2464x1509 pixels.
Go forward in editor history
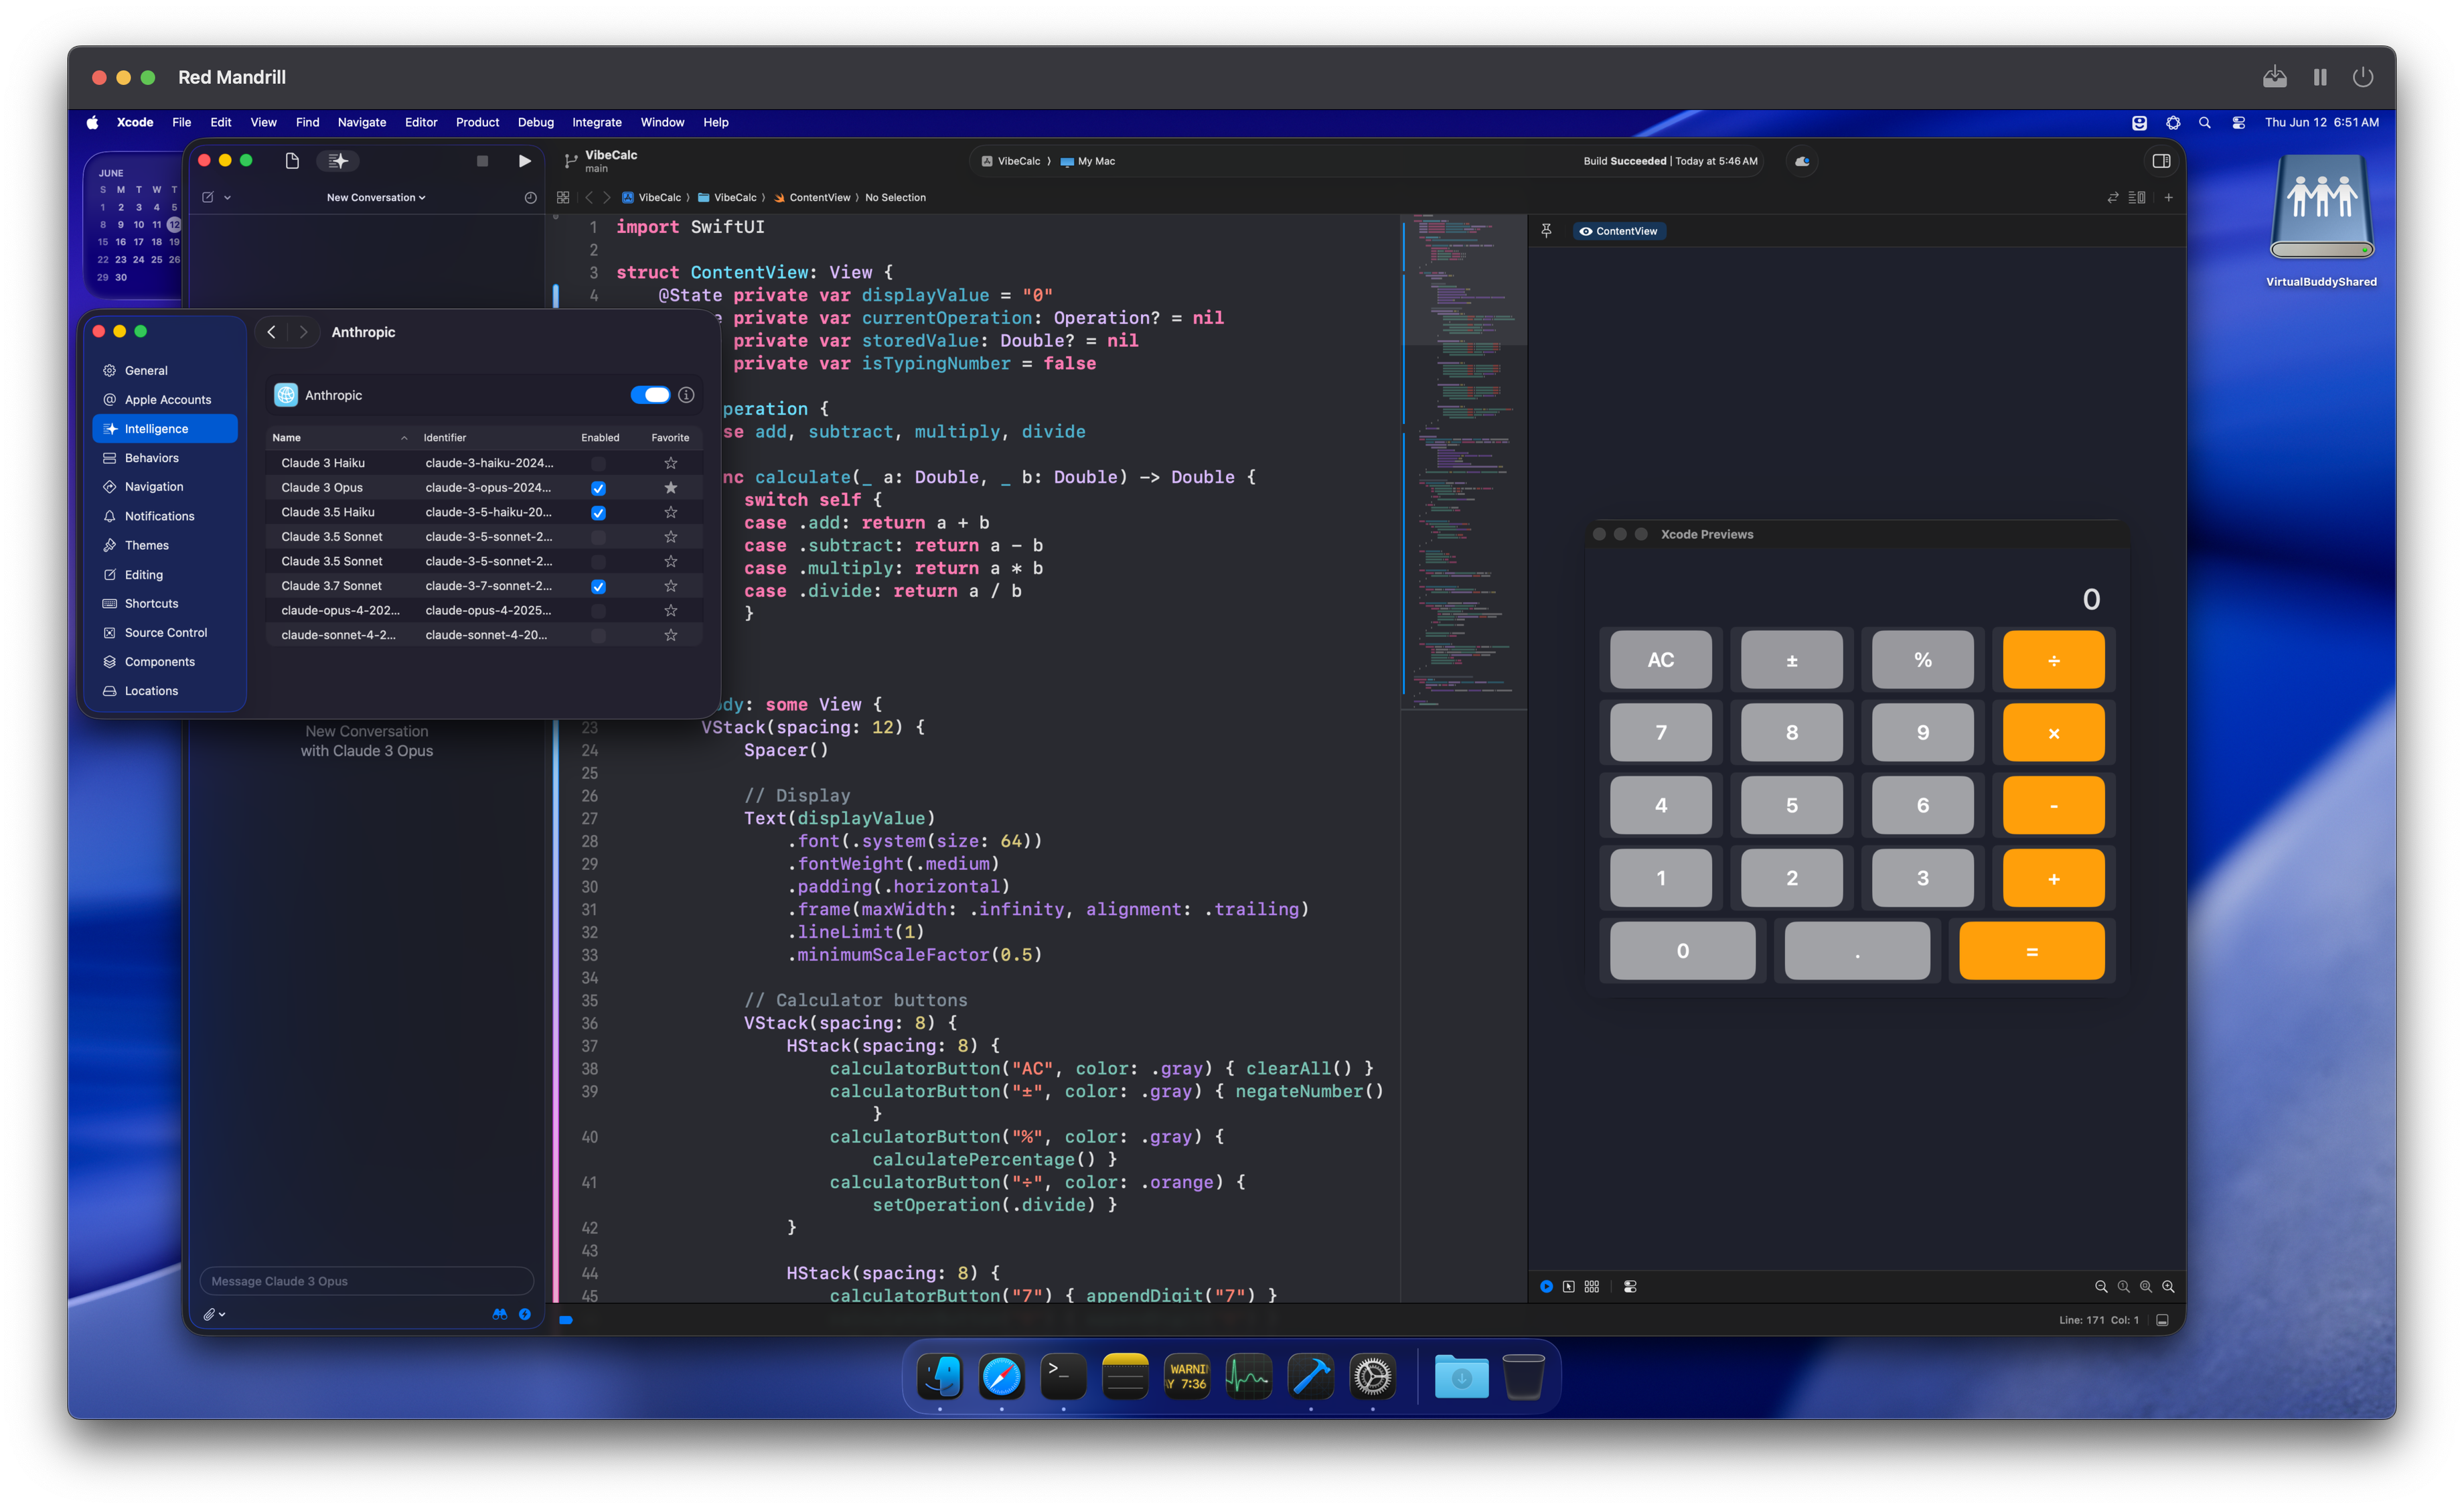(x=606, y=197)
